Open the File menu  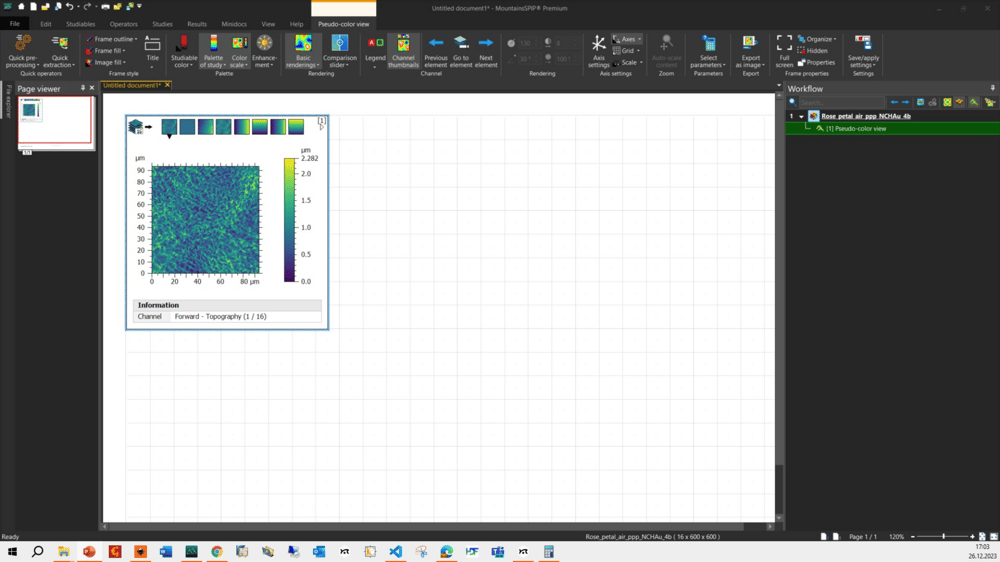(14, 24)
